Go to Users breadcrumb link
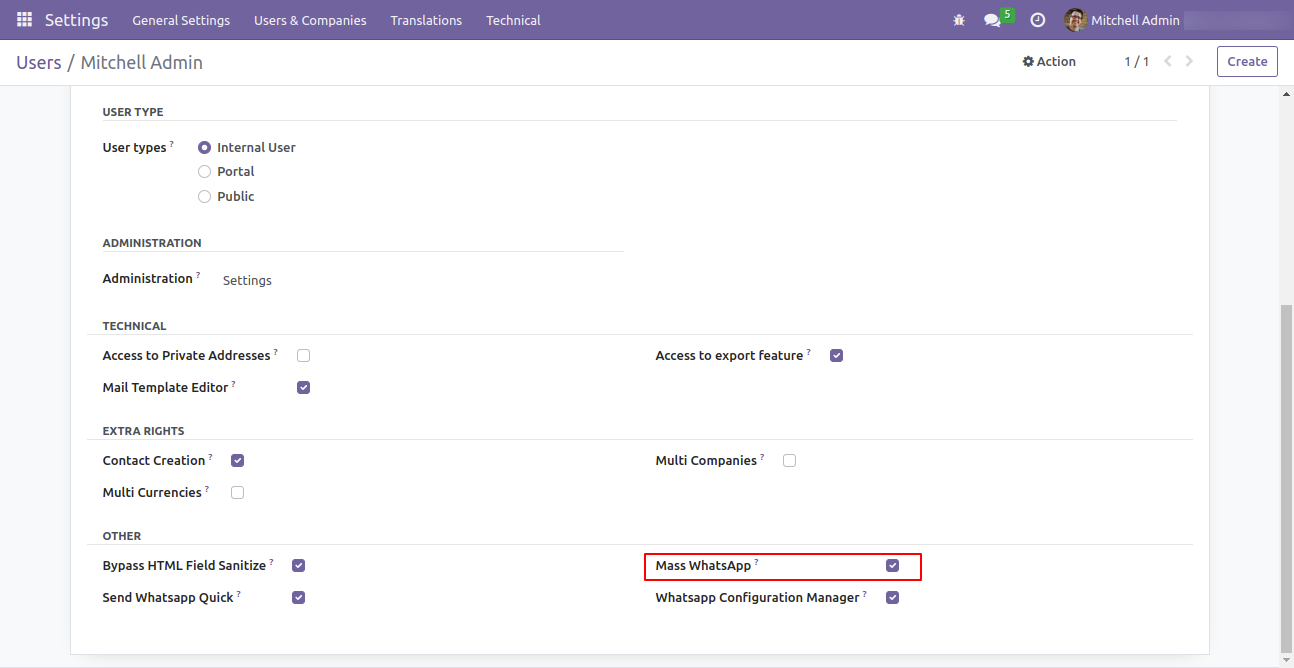This screenshot has width=1294, height=668. (39, 62)
